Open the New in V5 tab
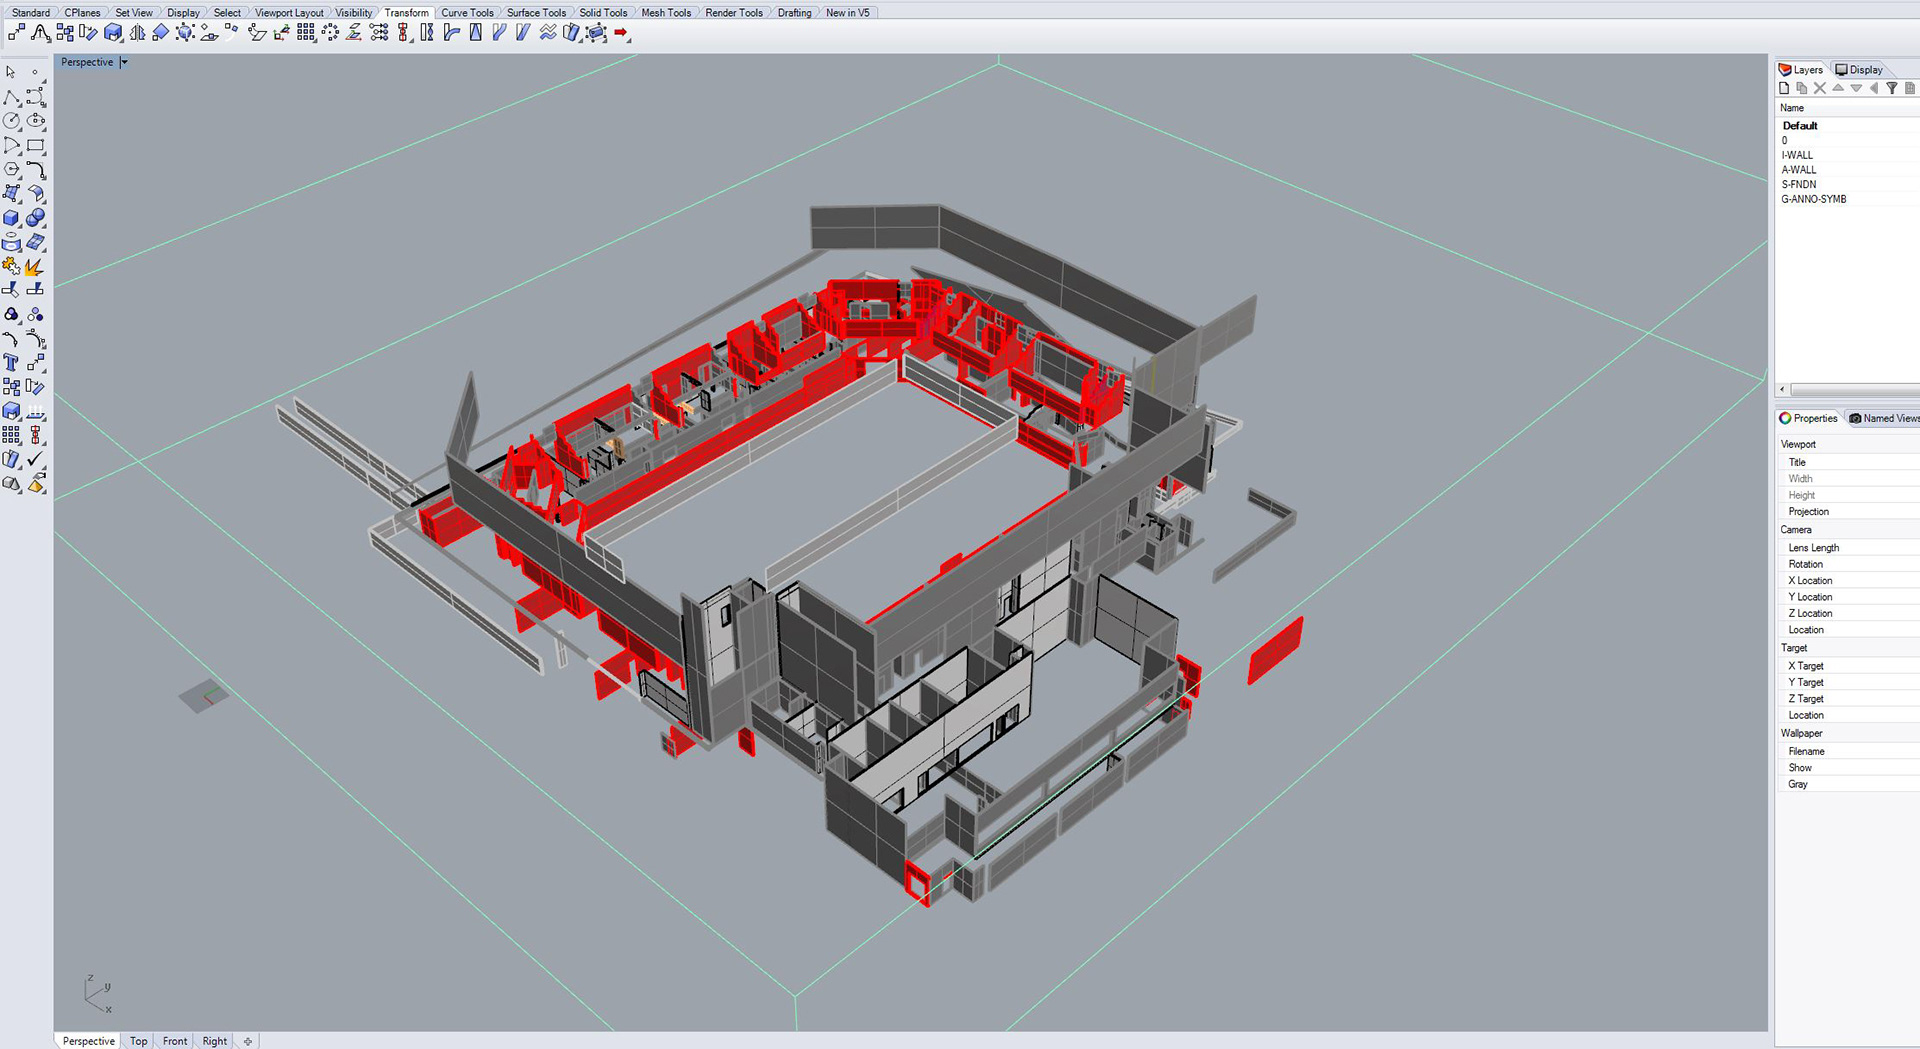Viewport: 1920px width, 1049px height. (848, 13)
